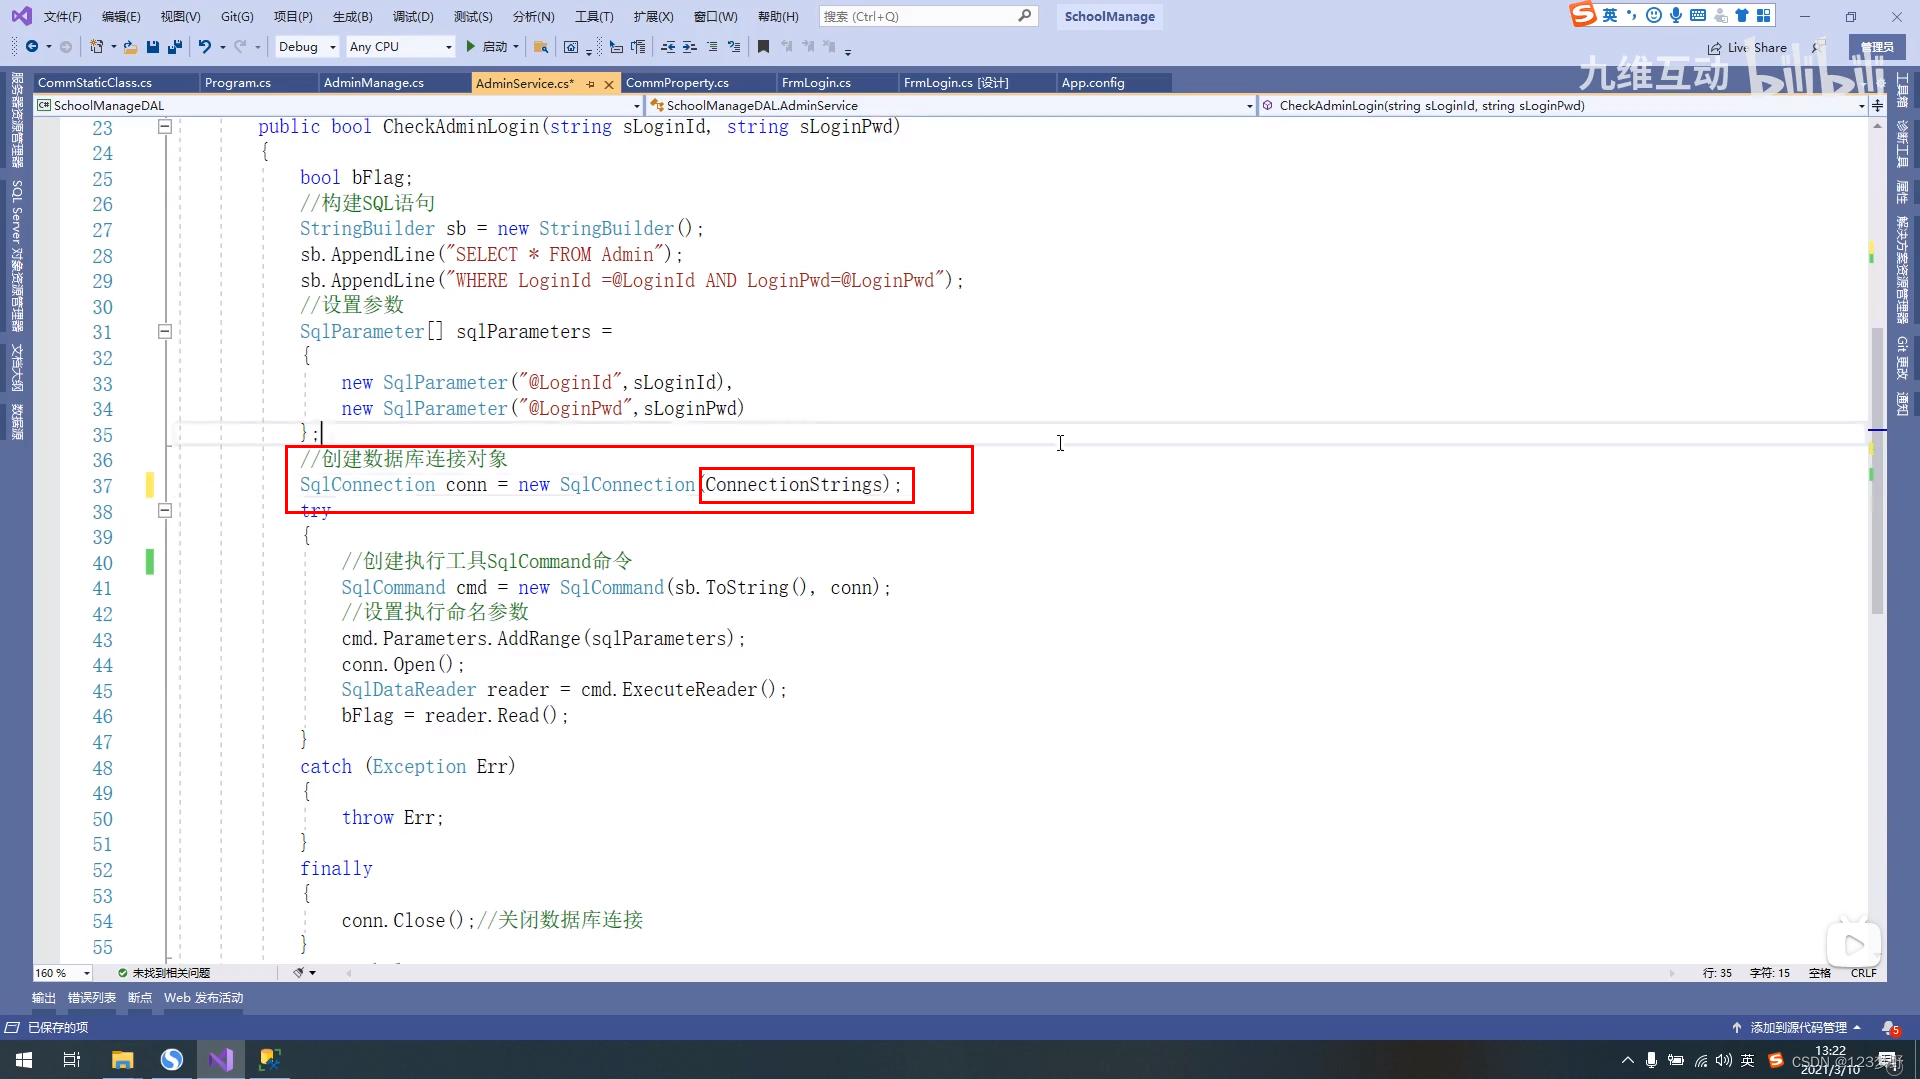Undo the last edit
Image resolution: width=1920 pixels, height=1079 pixels.
[205, 47]
